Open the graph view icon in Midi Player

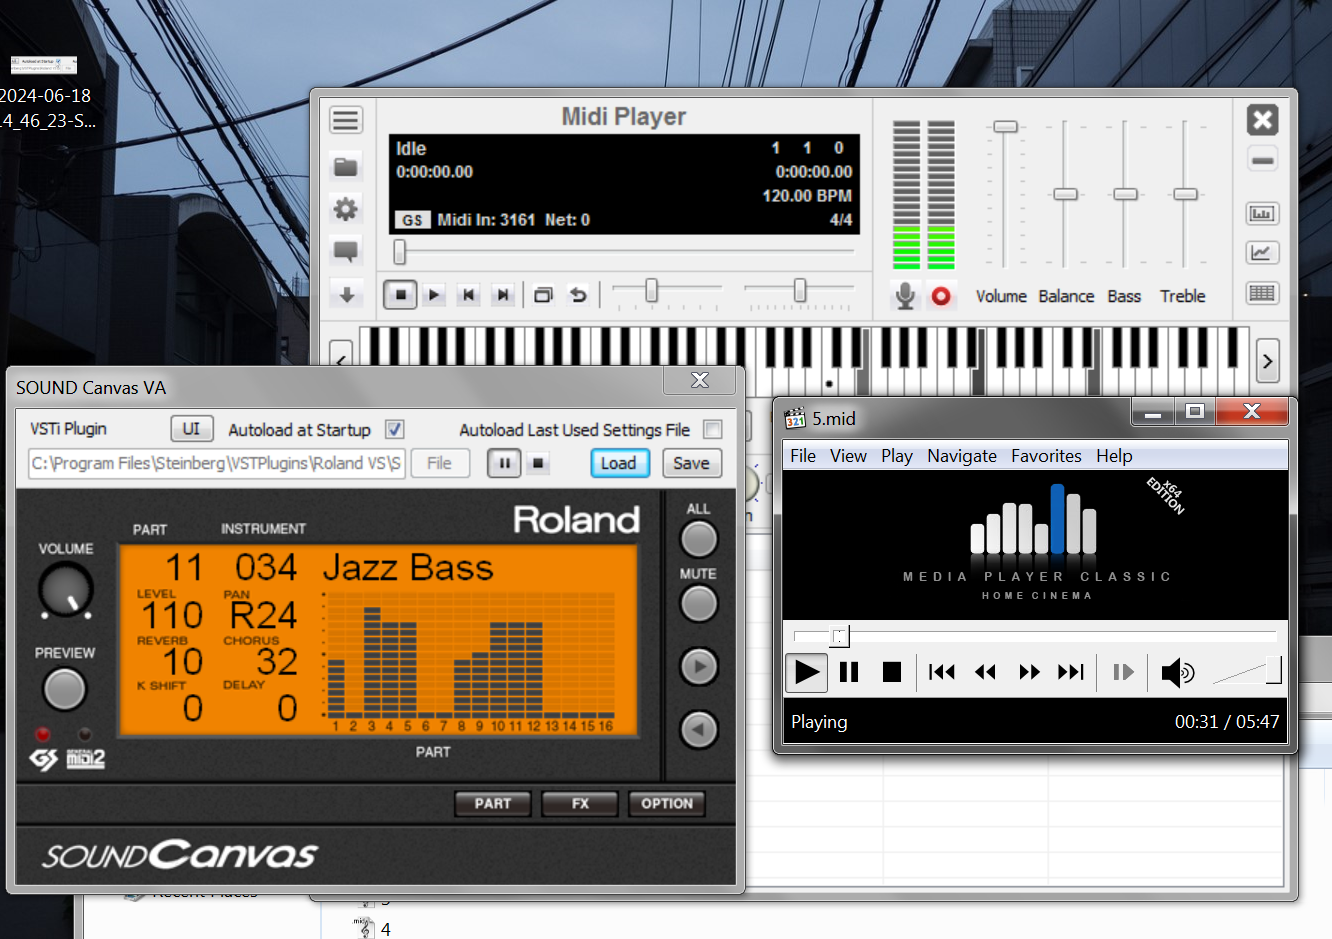tap(1262, 253)
